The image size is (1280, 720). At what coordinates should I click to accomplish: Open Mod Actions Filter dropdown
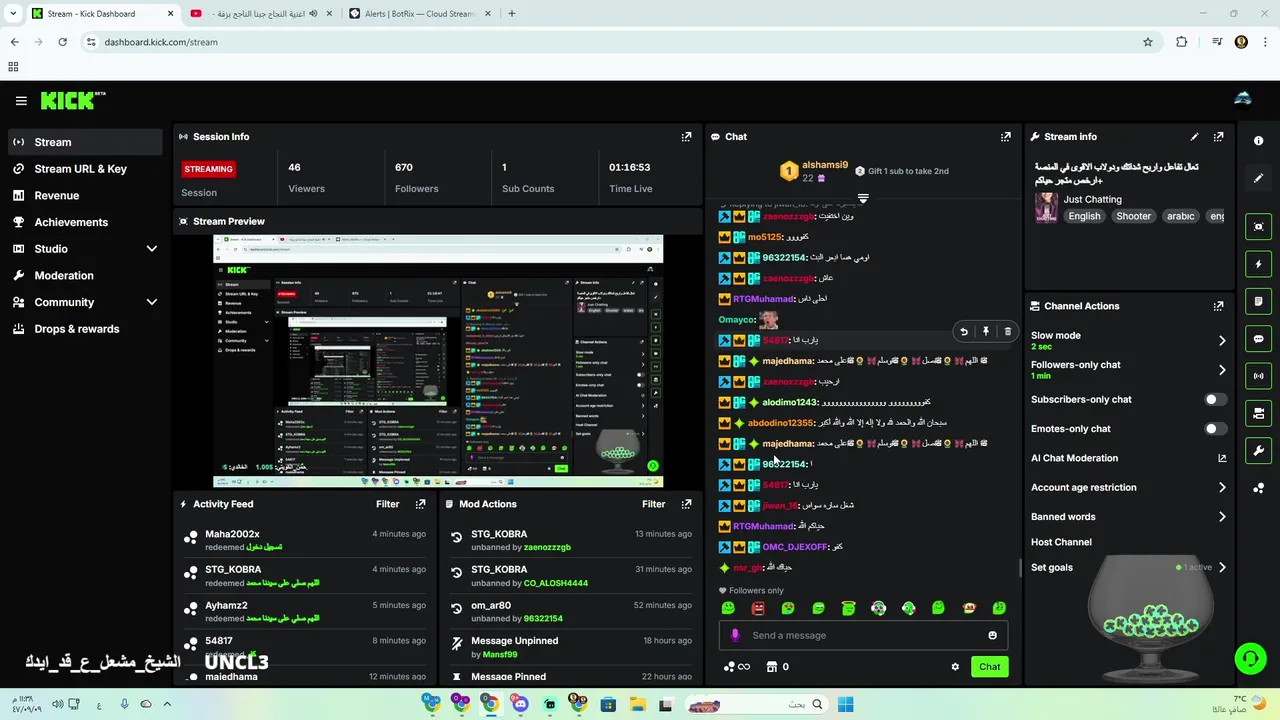[x=653, y=504]
